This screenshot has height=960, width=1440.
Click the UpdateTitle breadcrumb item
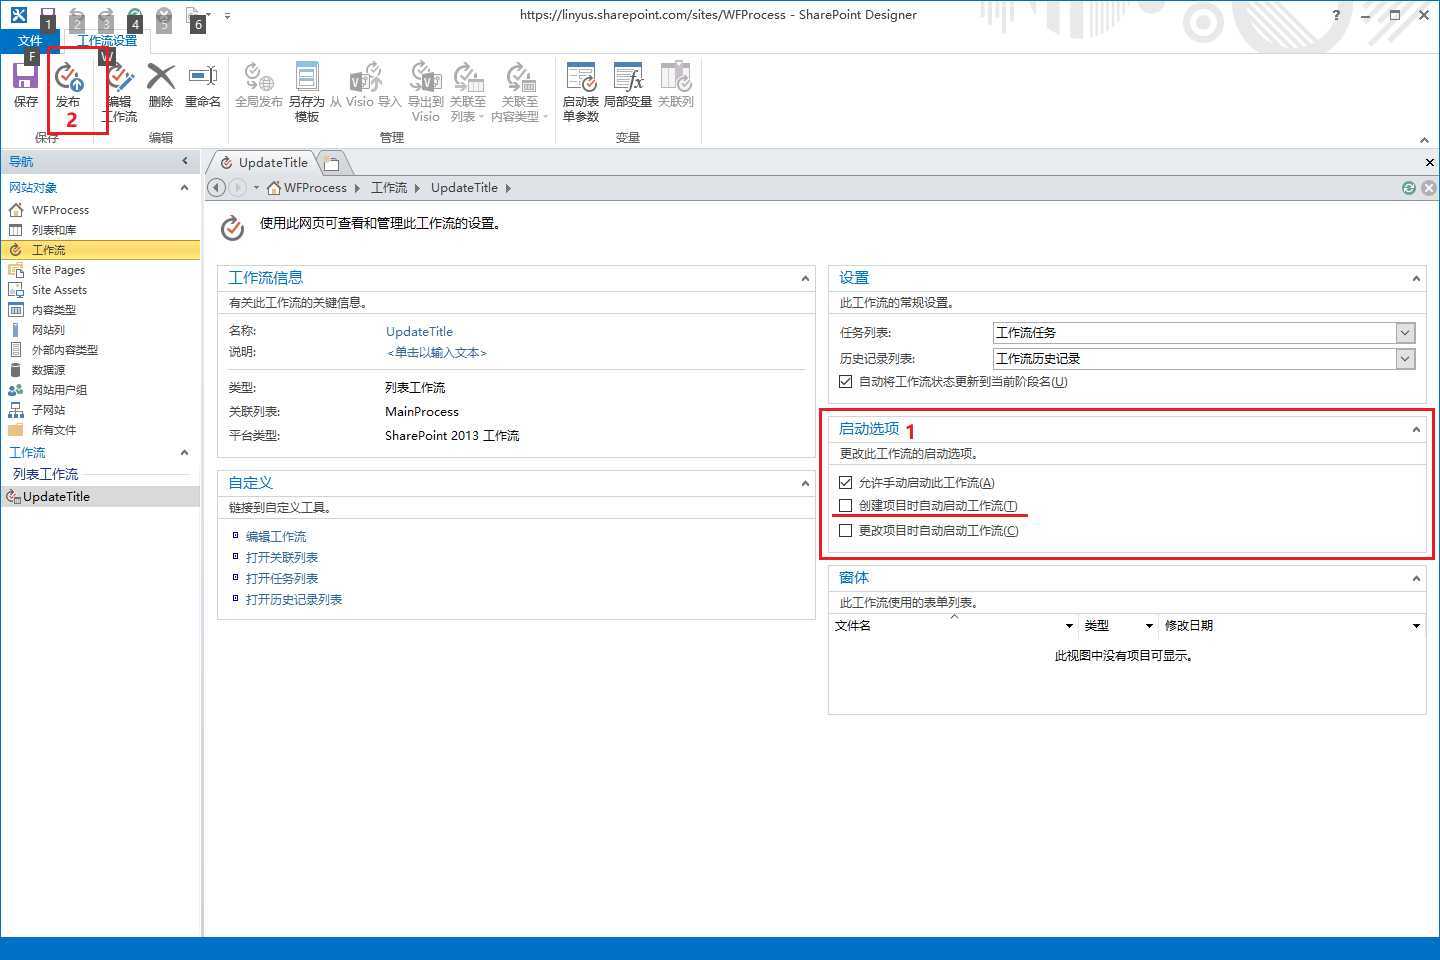coord(464,188)
